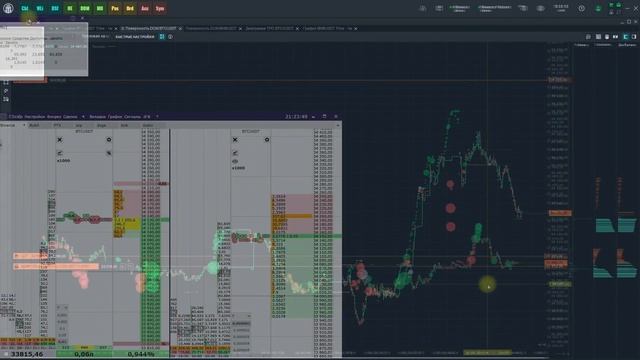Click the 0,944% cell at ladder bottom

pyautogui.click(x=141, y=354)
